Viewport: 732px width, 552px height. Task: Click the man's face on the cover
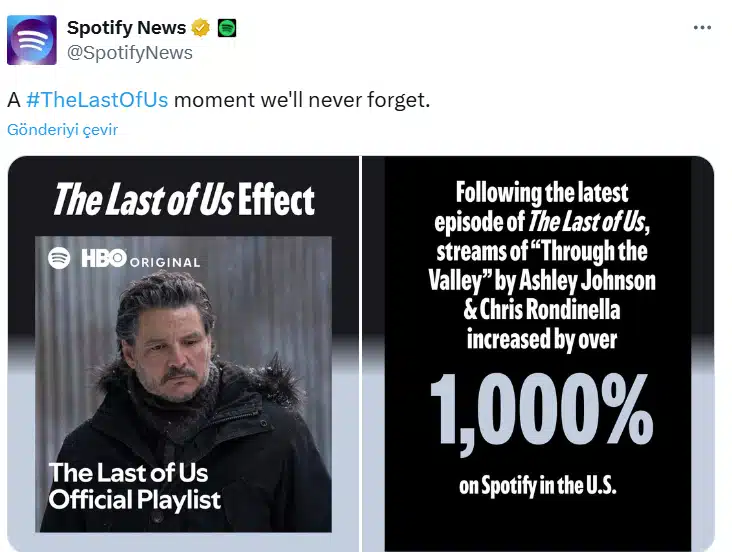(x=167, y=345)
